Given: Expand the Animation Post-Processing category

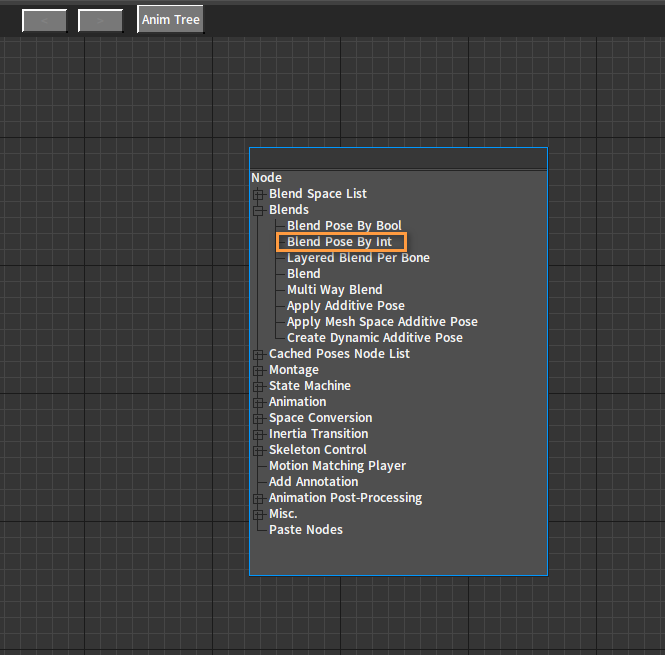Looking at the screenshot, I should [258, 498].
